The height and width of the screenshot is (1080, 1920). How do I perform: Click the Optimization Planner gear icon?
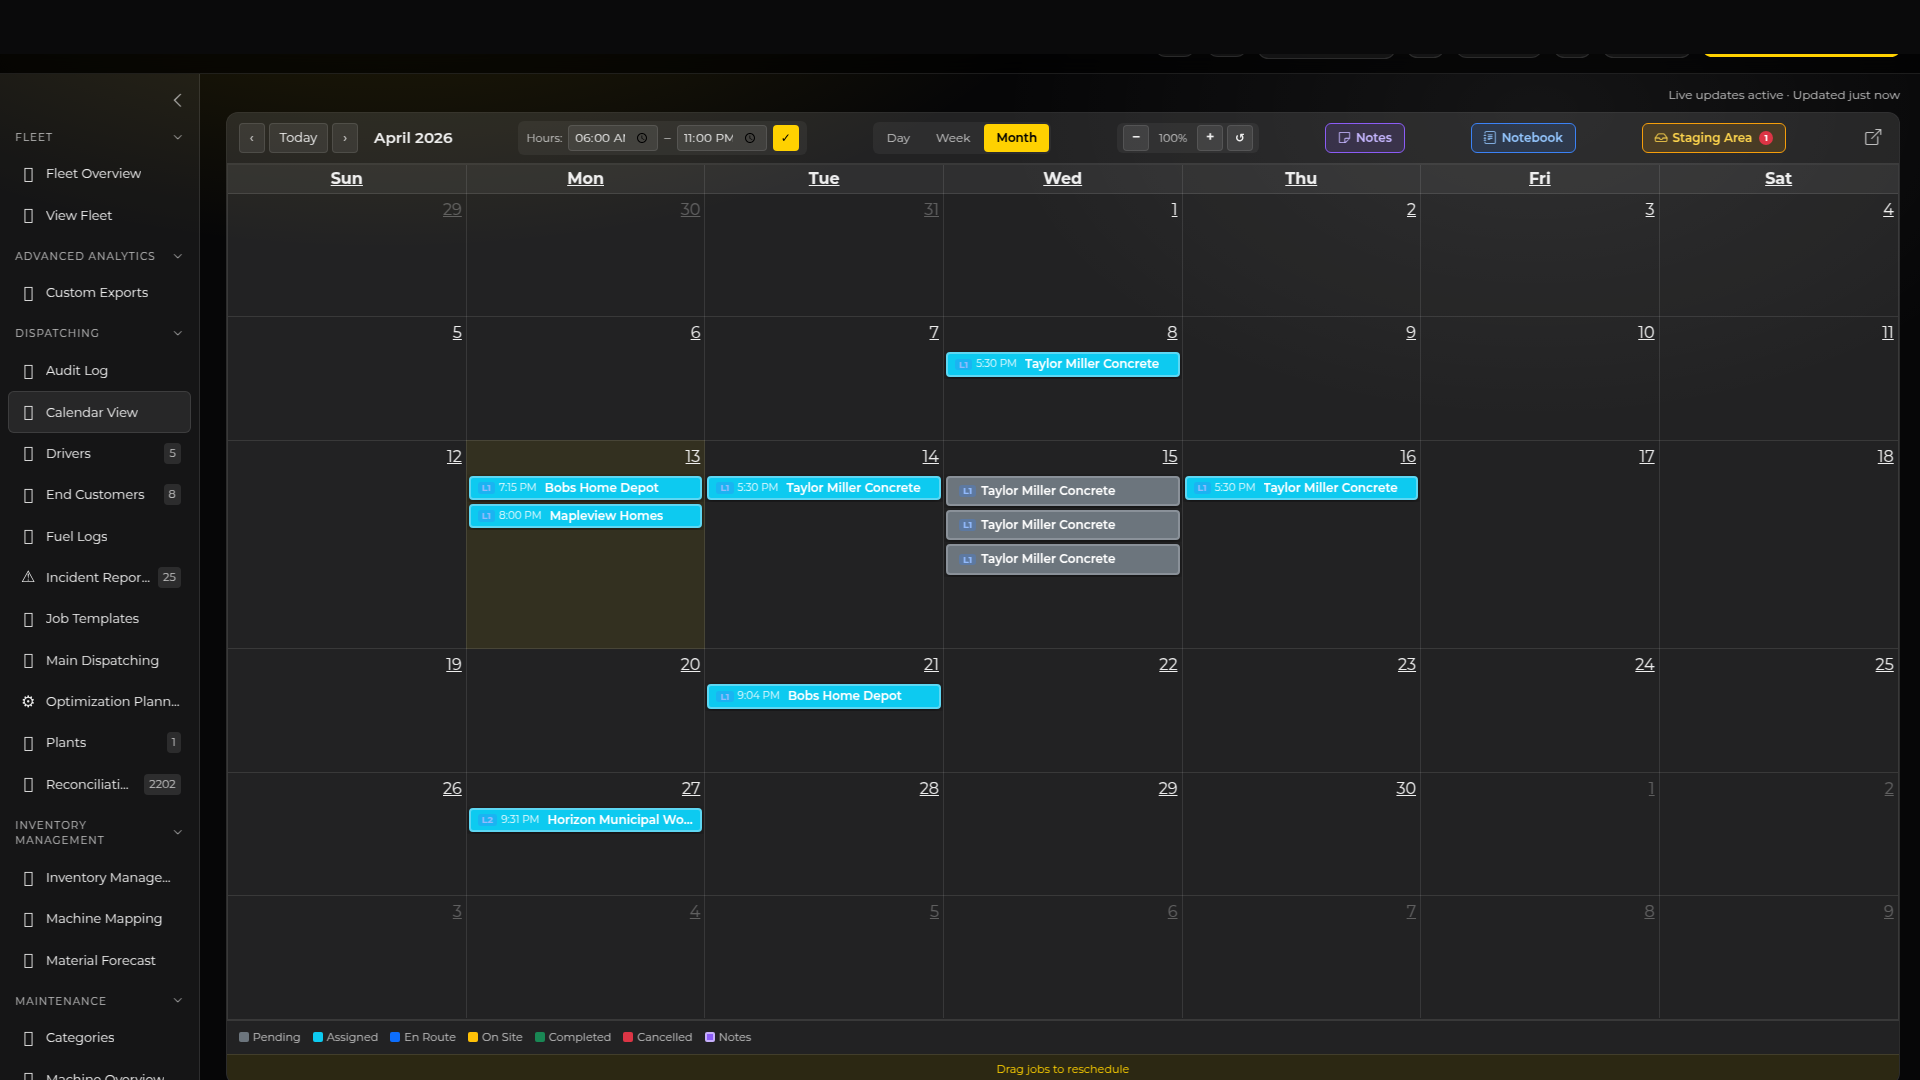coord(27,701)
